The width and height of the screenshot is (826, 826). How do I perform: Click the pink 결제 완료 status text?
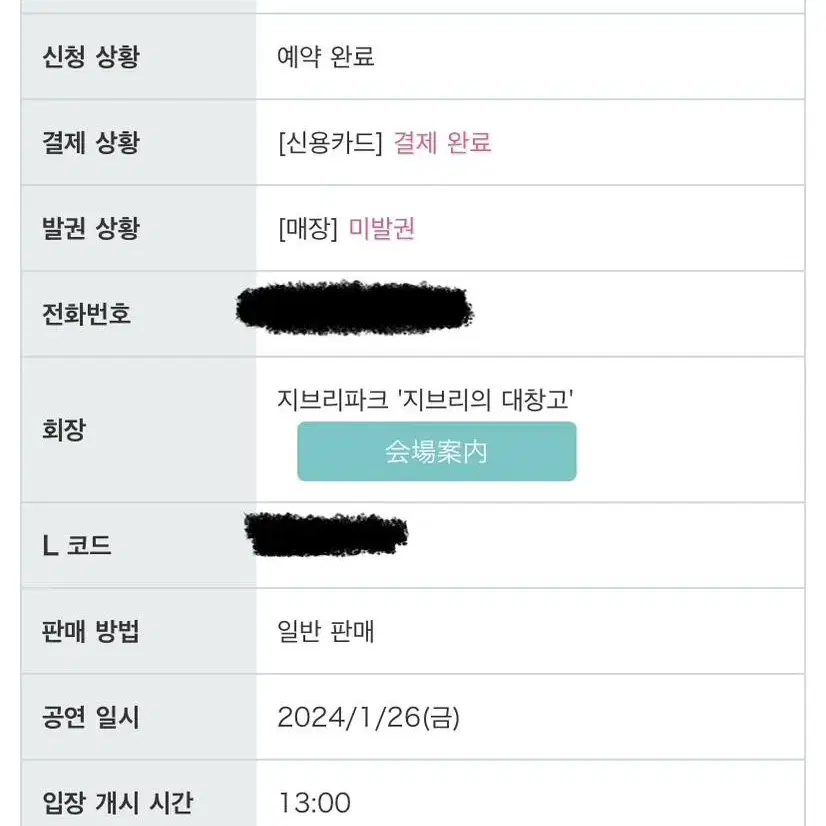pos(442,142)
